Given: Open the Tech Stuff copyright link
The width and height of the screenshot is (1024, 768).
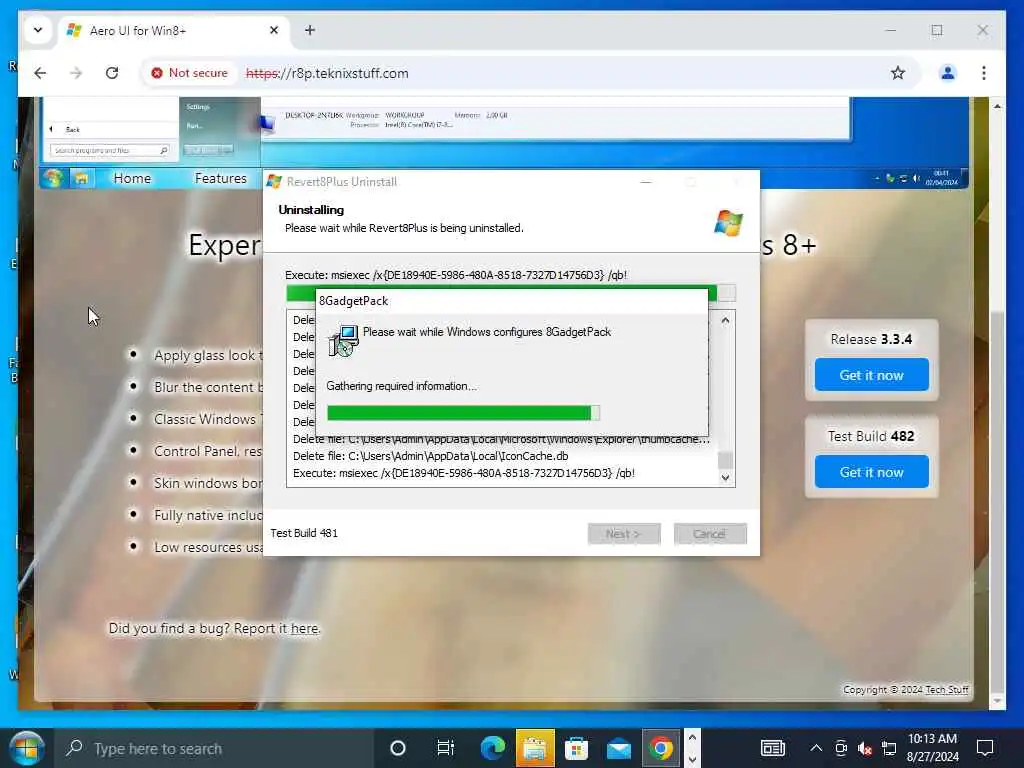Looking at the screenshot, I should click(946, 690).
